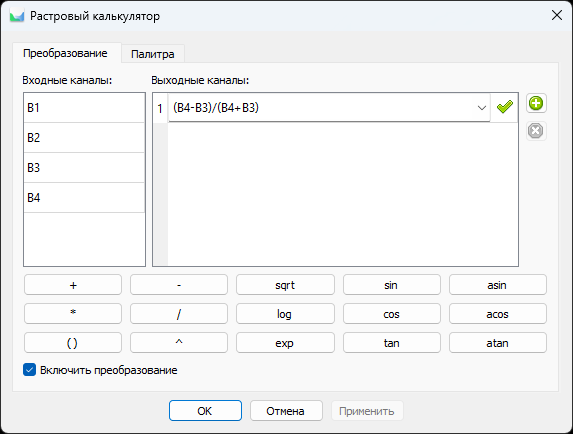This screenshot has height=434, width=573.
Task: Insert the cos function
Action: tap(391, 314)
